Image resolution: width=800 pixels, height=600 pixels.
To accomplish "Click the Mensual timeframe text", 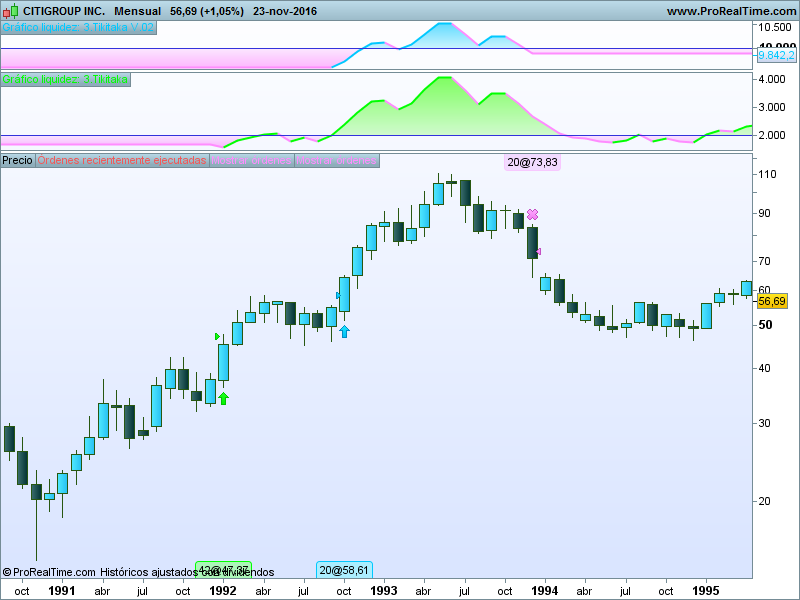I will click(x=137, y=11).
